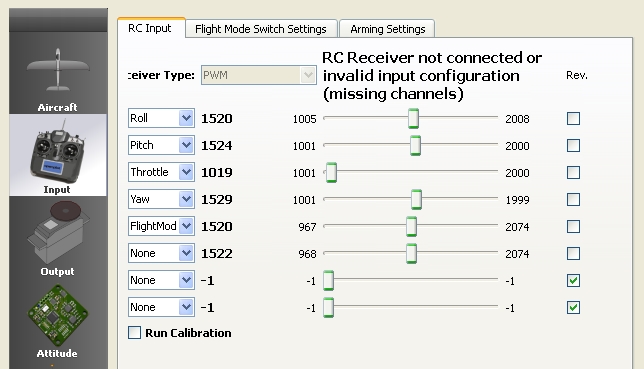Uncheck Rev. checkbox in the last row
Image resolution: width=644 pixels, height=369 pixels.
coord(573,307)
